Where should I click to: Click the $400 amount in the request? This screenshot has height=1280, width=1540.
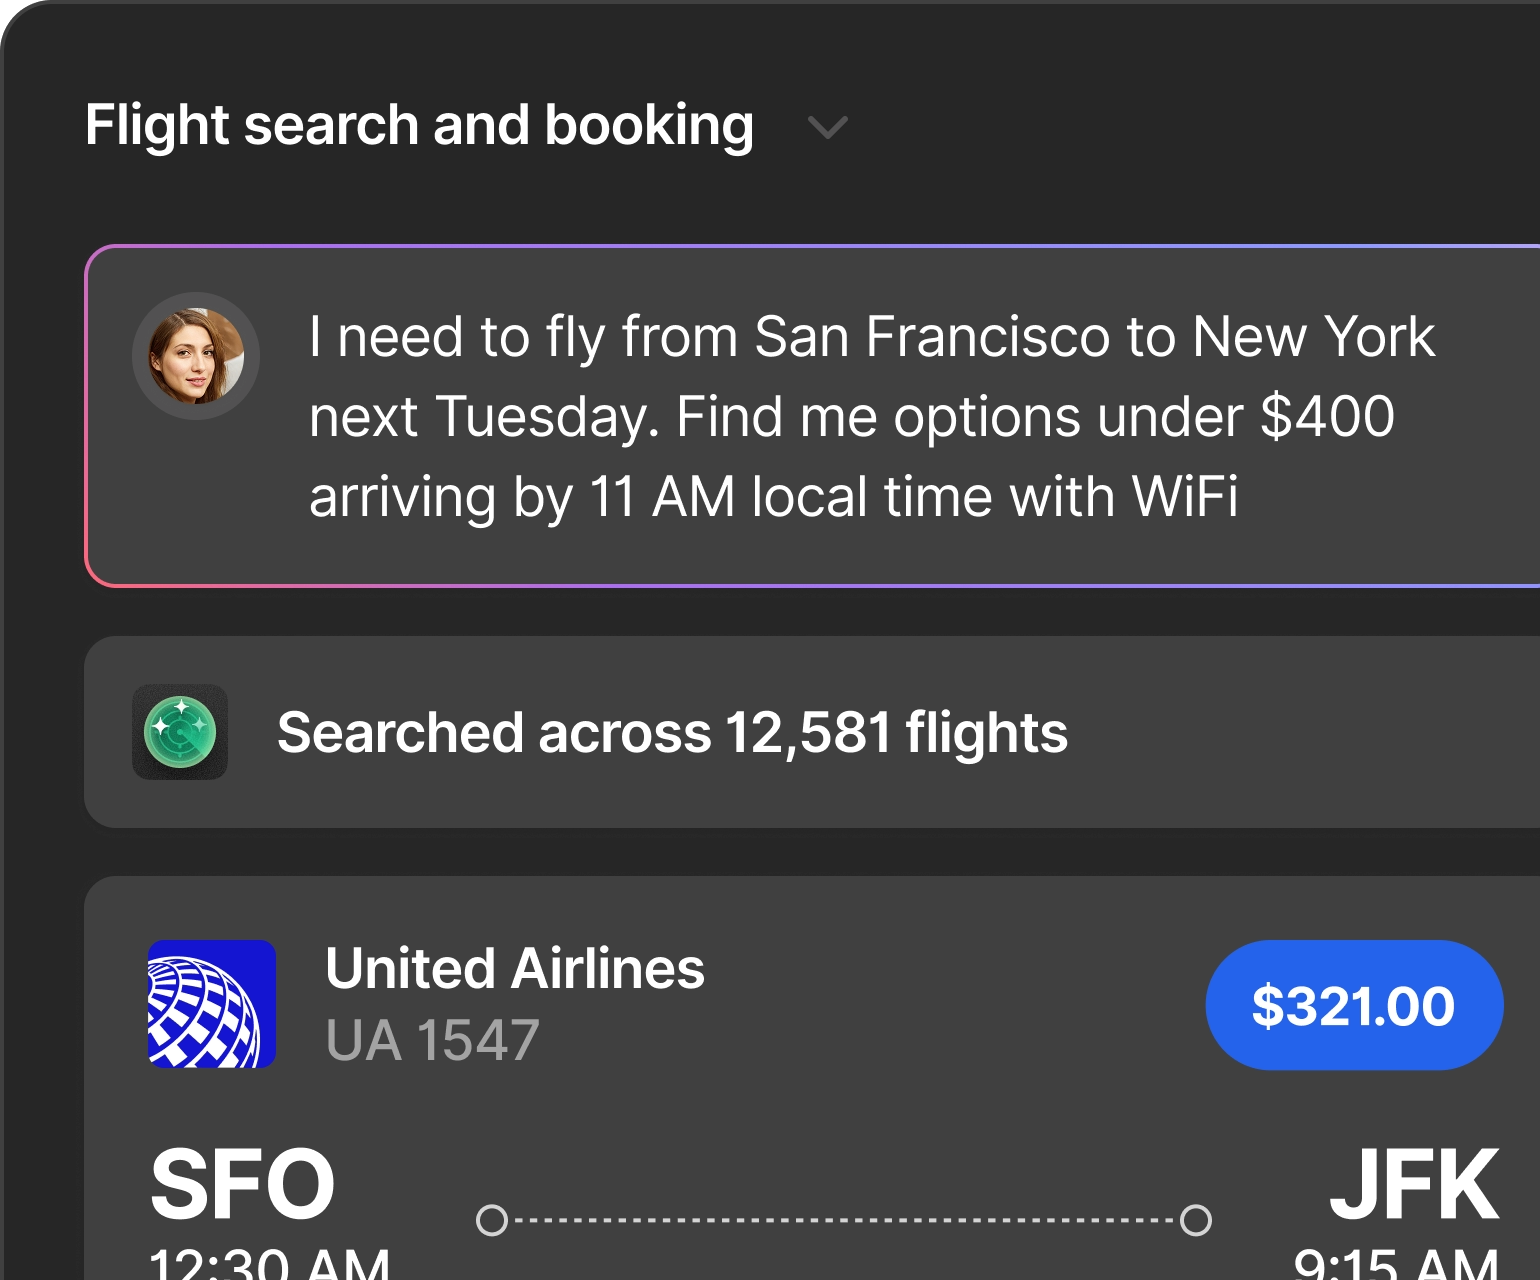point(1327,416)
